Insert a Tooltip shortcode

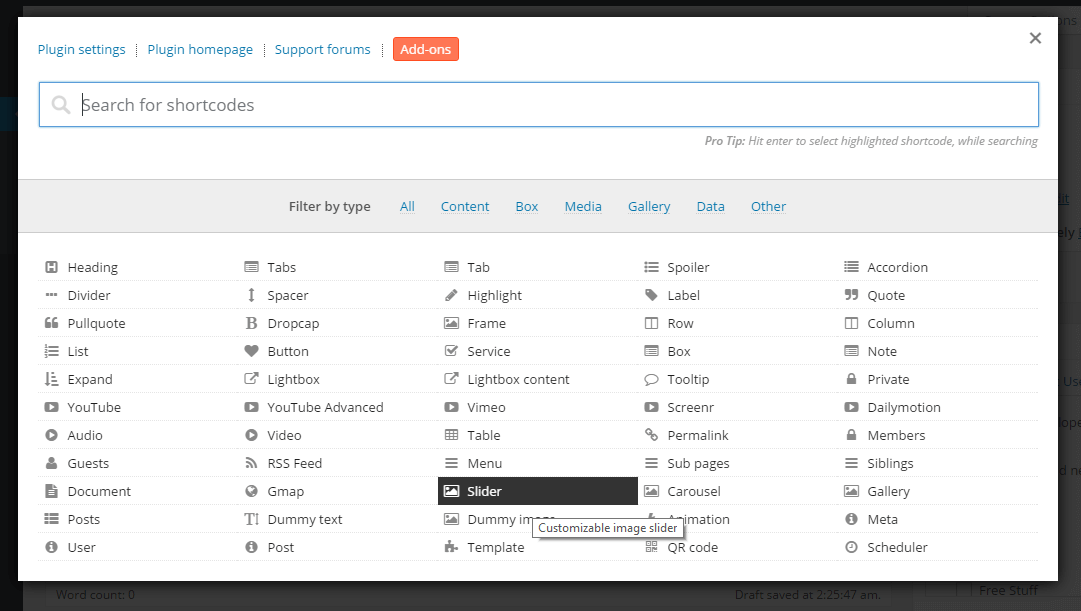pyautogui.click(x=689, y=378)
